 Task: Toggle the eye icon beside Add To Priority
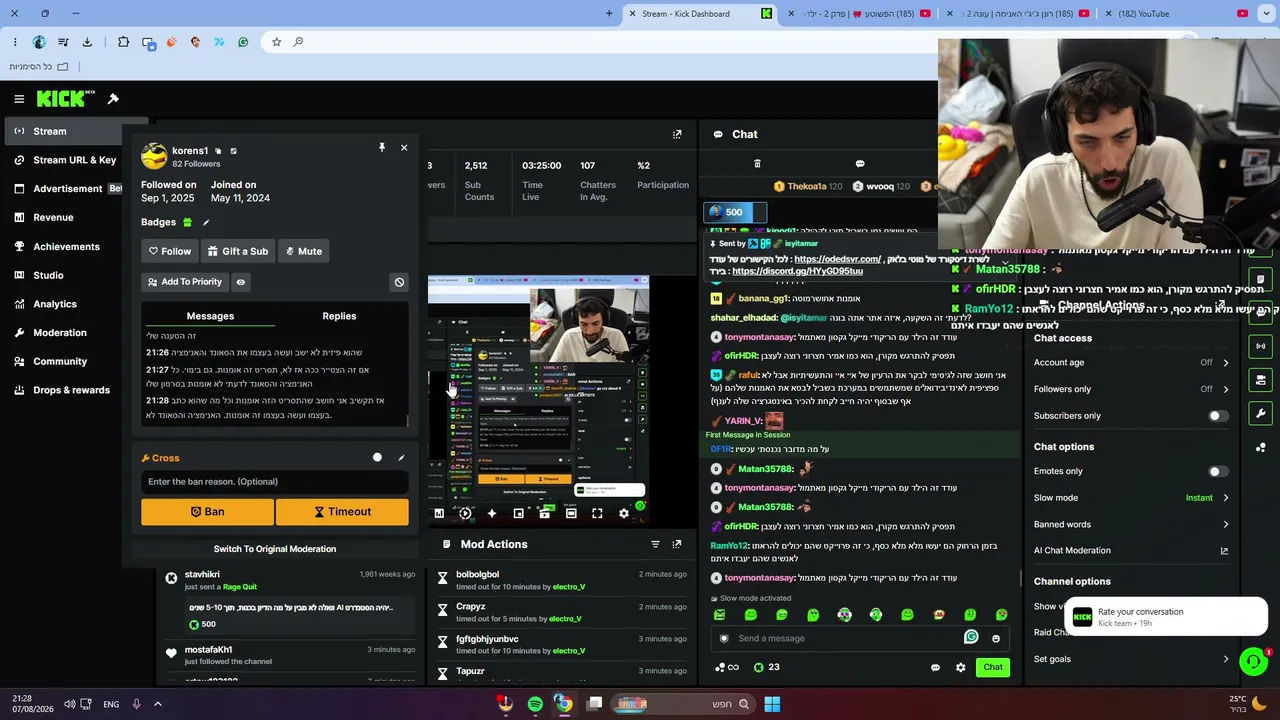tap(240, 282)
